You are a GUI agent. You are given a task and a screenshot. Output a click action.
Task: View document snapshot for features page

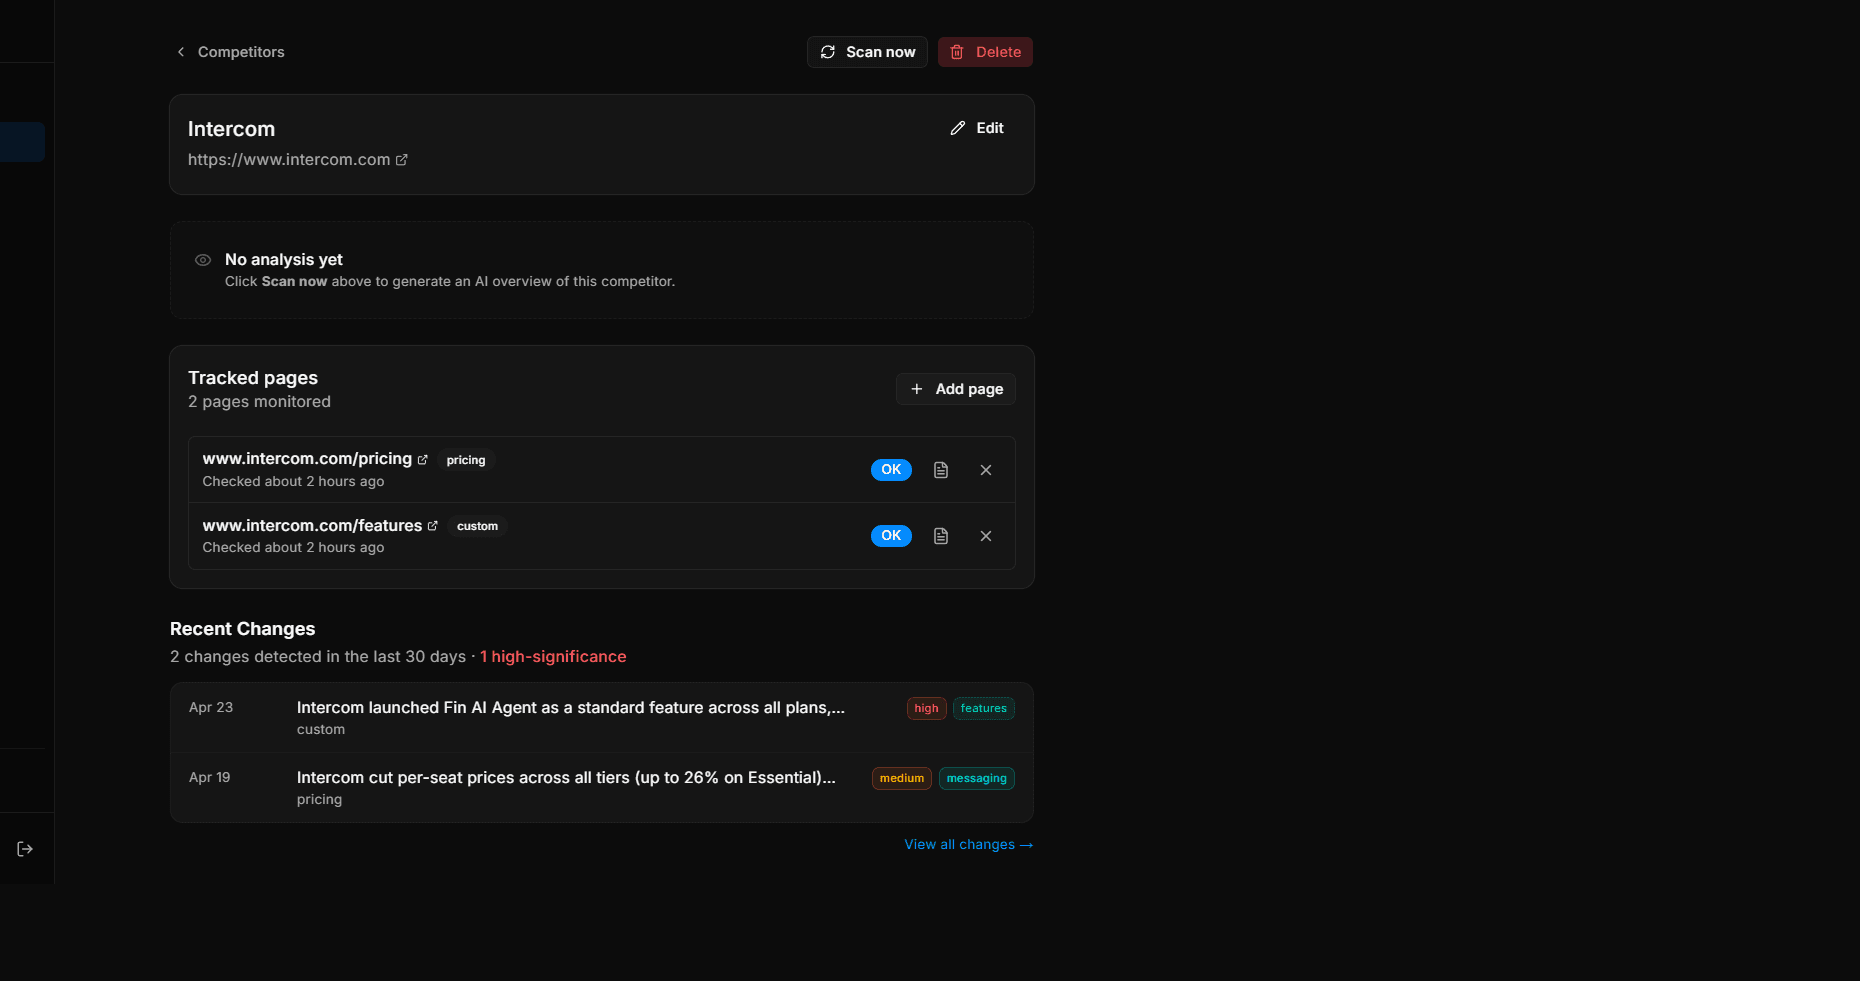pos(941,536)
